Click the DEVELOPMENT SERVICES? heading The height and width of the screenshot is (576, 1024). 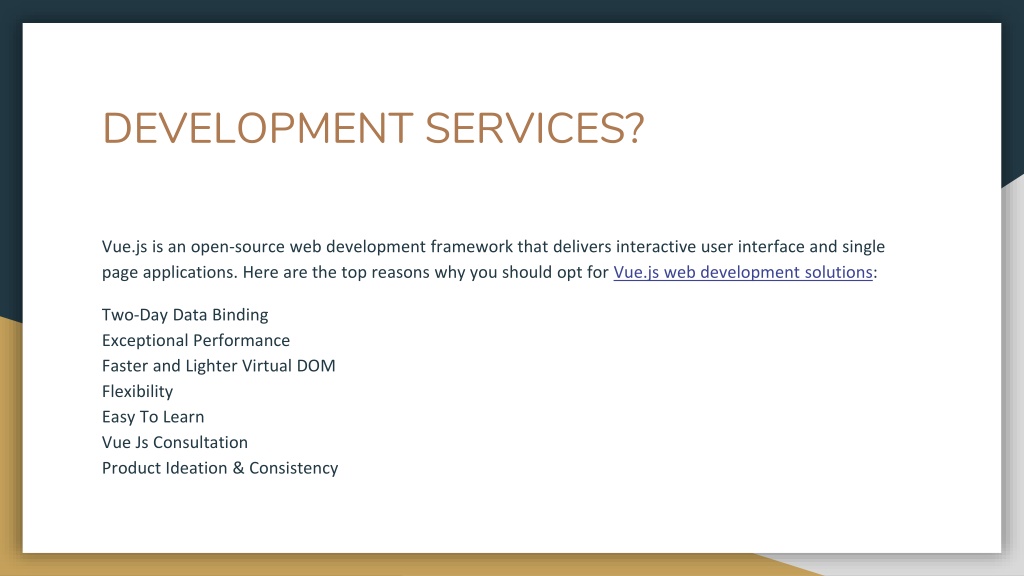coord(373,129)
